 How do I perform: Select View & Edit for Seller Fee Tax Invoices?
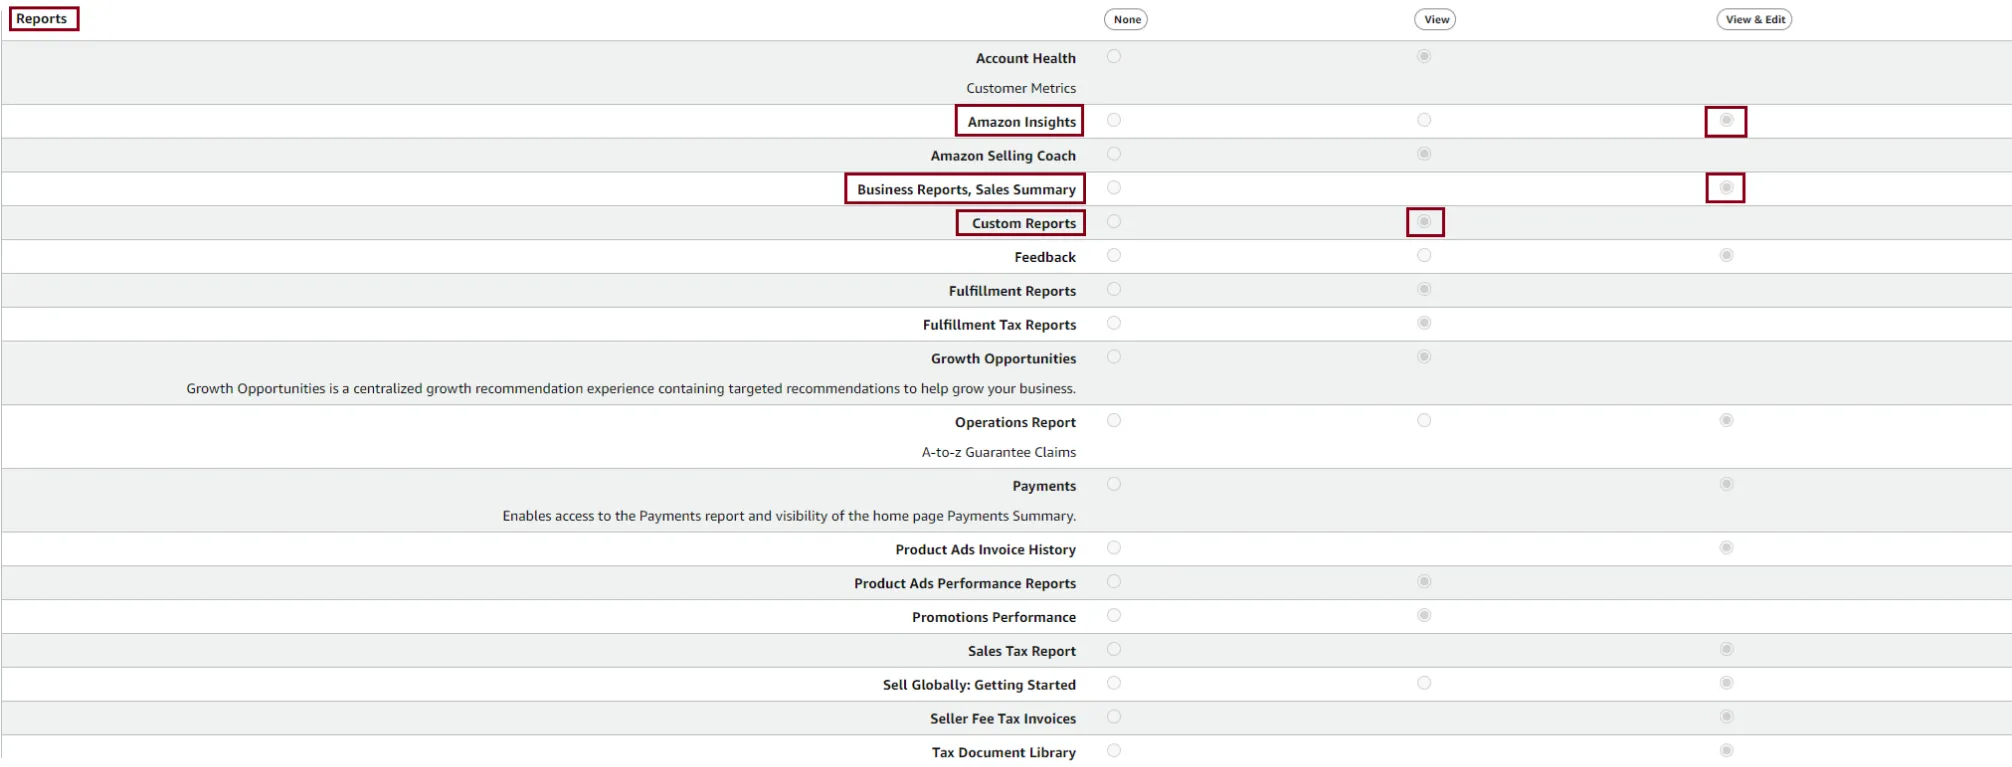[x=1726, y=717]
